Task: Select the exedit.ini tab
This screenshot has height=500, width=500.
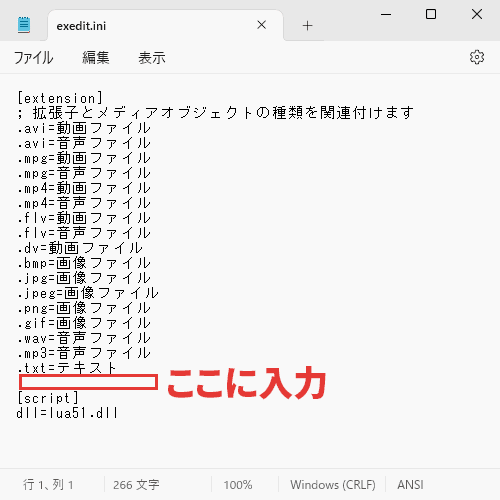Action: [x=166, y=26]
